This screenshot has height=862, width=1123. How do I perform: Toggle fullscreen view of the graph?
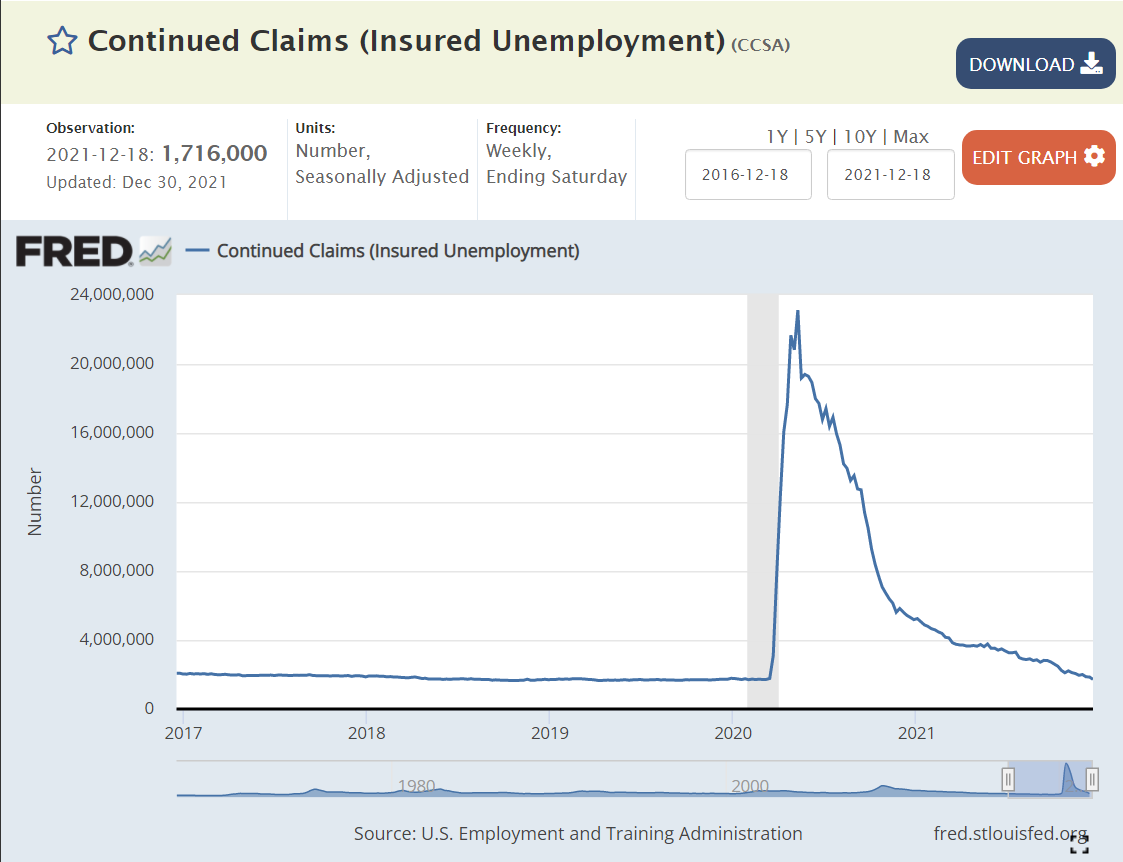pyautogui.click(x=1079, y=843)
